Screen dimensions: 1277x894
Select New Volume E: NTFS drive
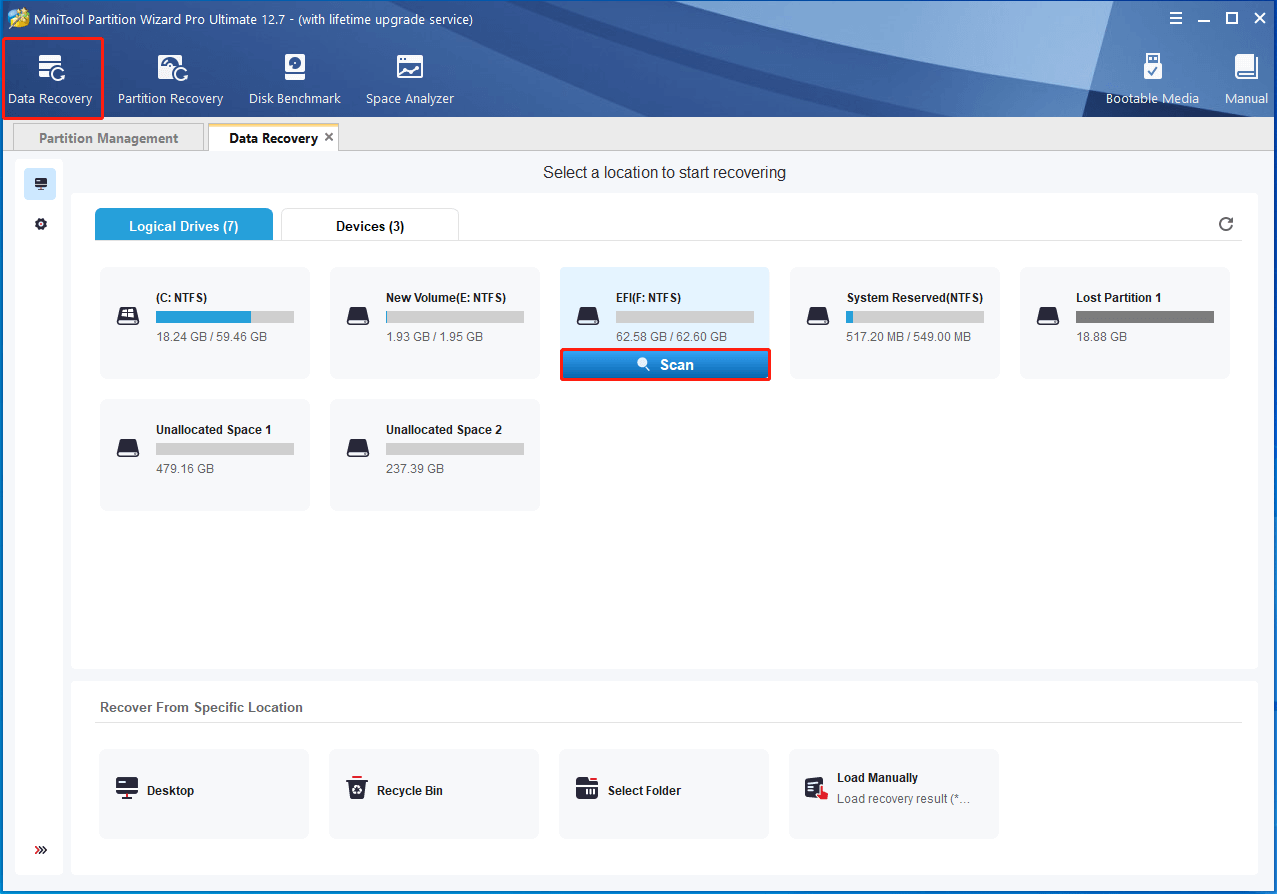pyautogui.click(x=435, y=323)
